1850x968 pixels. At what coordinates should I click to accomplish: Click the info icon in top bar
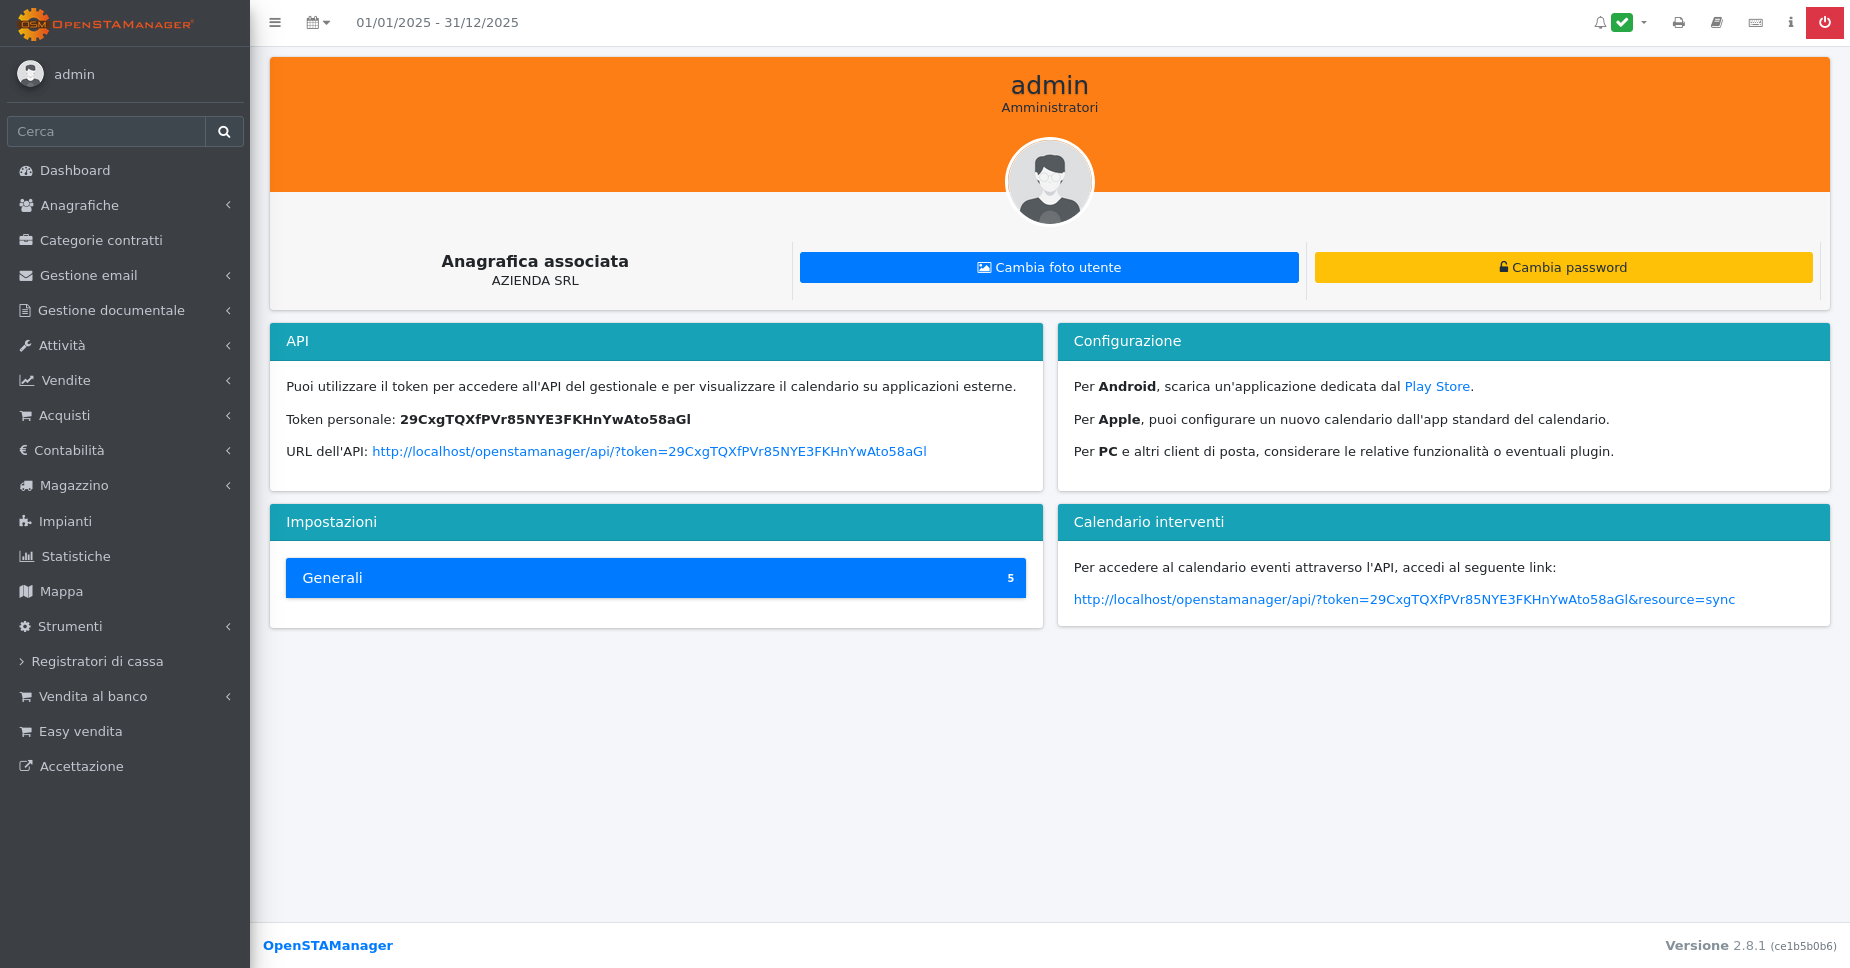1790,22
